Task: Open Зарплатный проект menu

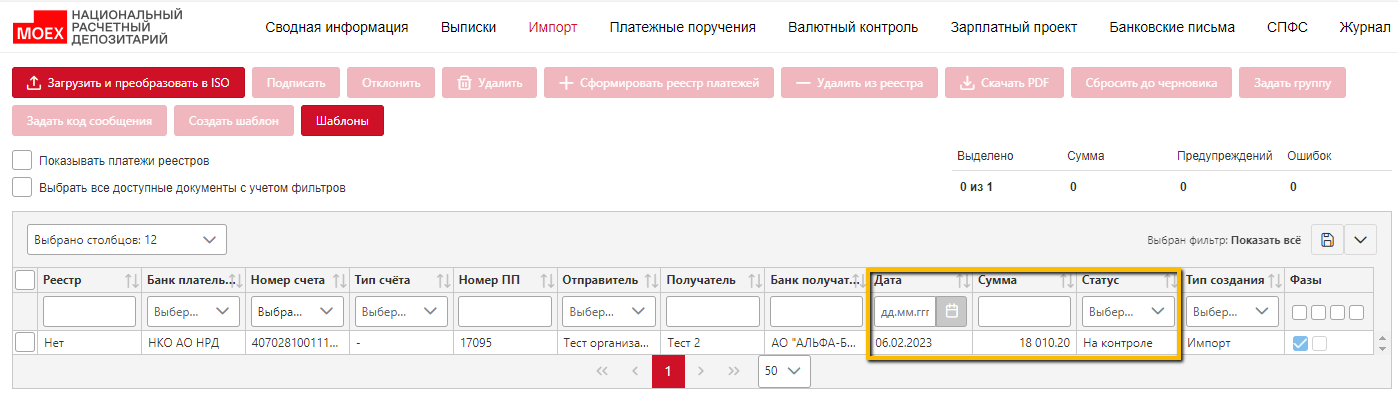Action: (1014, 27)
